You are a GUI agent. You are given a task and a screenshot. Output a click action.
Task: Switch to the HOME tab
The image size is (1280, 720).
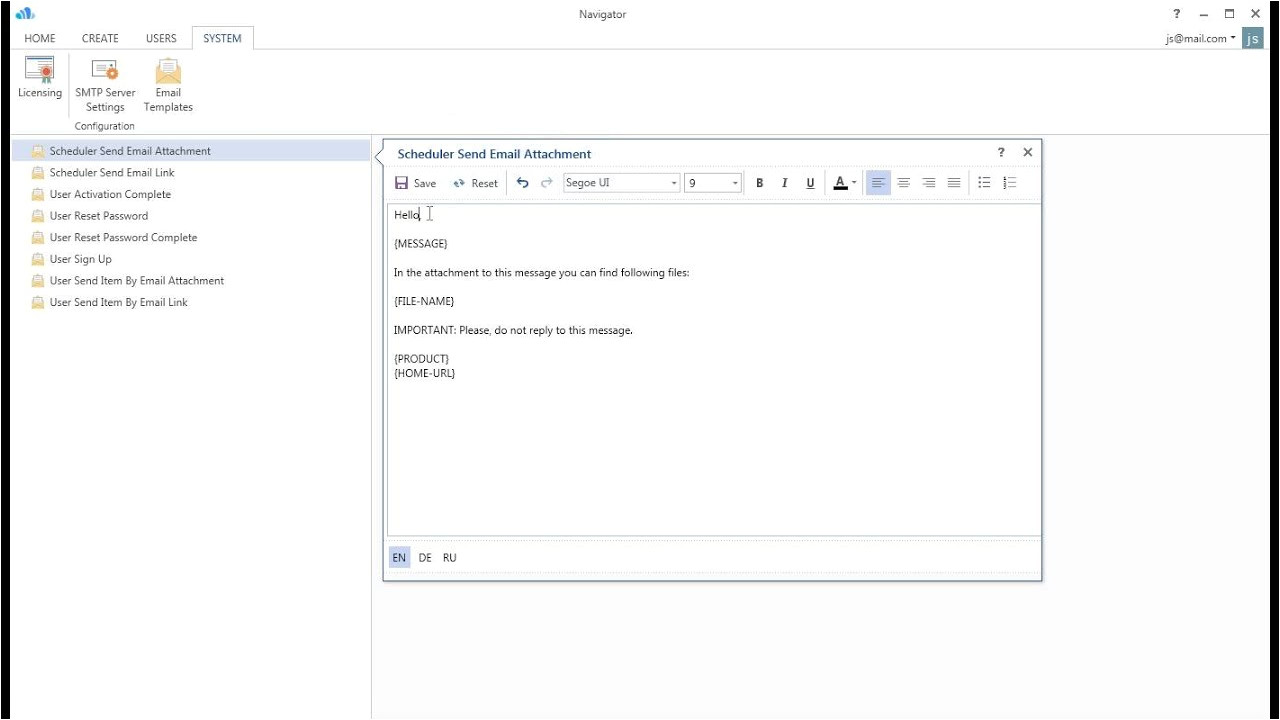[x=40, y=38]
